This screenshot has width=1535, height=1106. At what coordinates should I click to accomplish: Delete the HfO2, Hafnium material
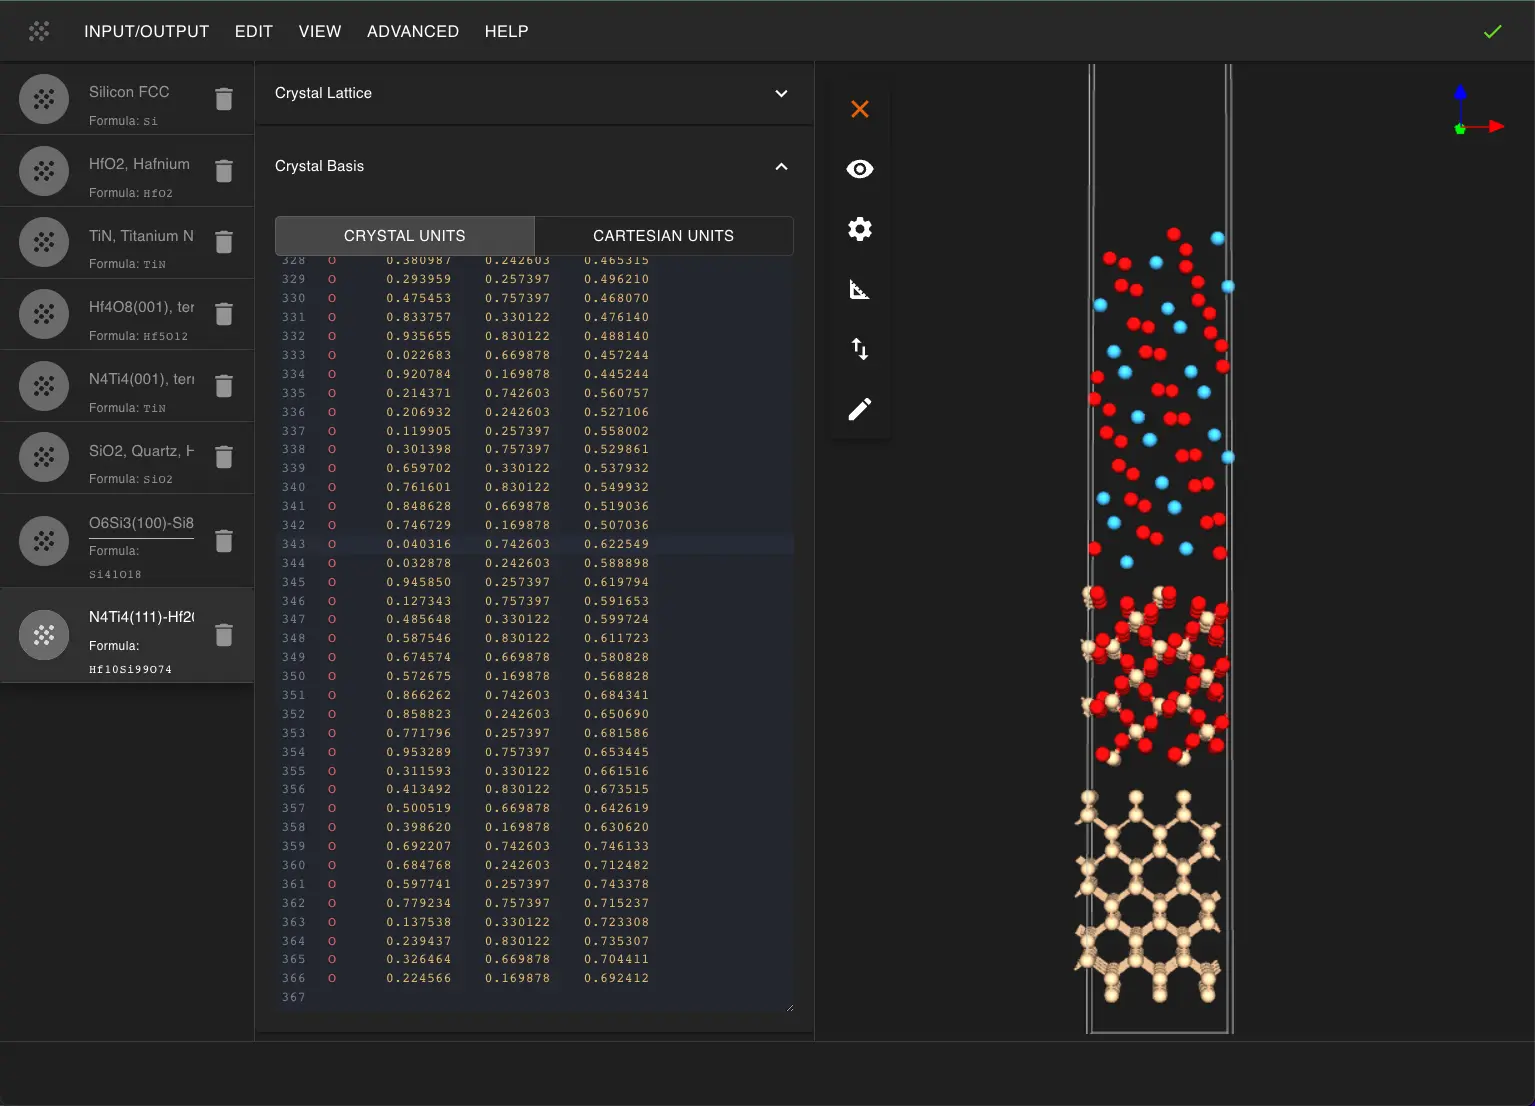[224, 171]
